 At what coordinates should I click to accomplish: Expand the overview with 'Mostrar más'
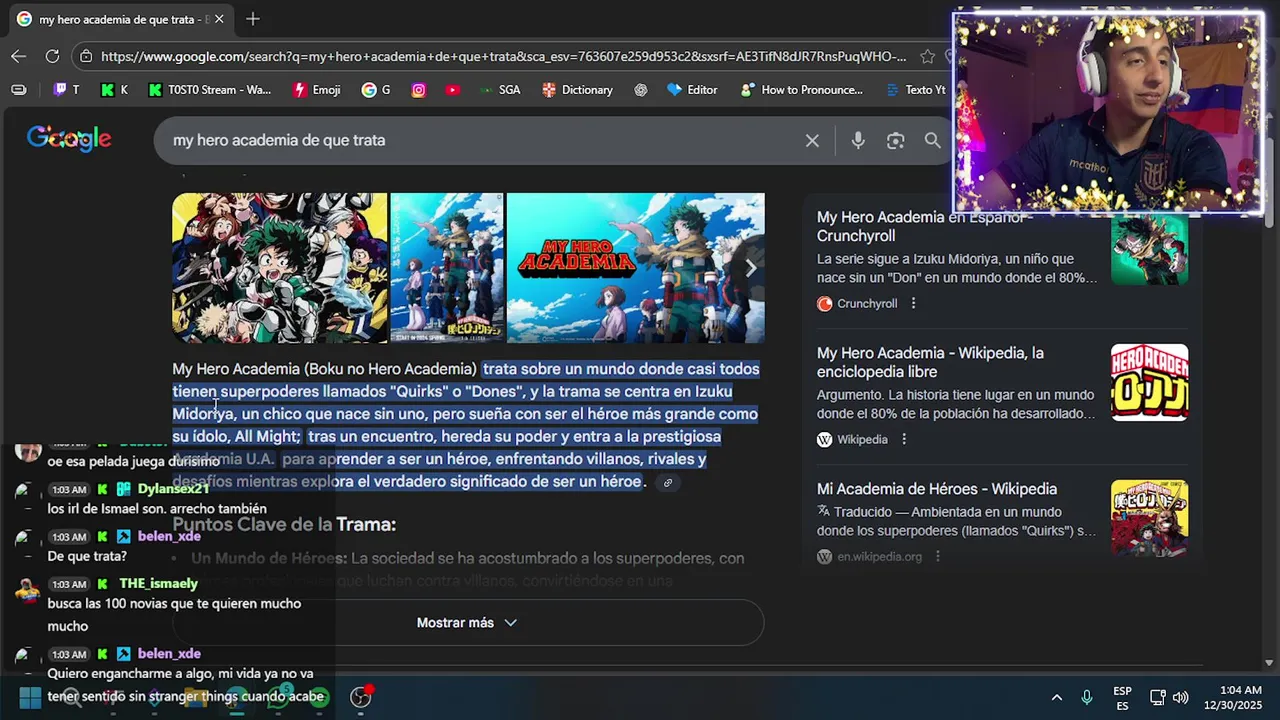[468, 622]
